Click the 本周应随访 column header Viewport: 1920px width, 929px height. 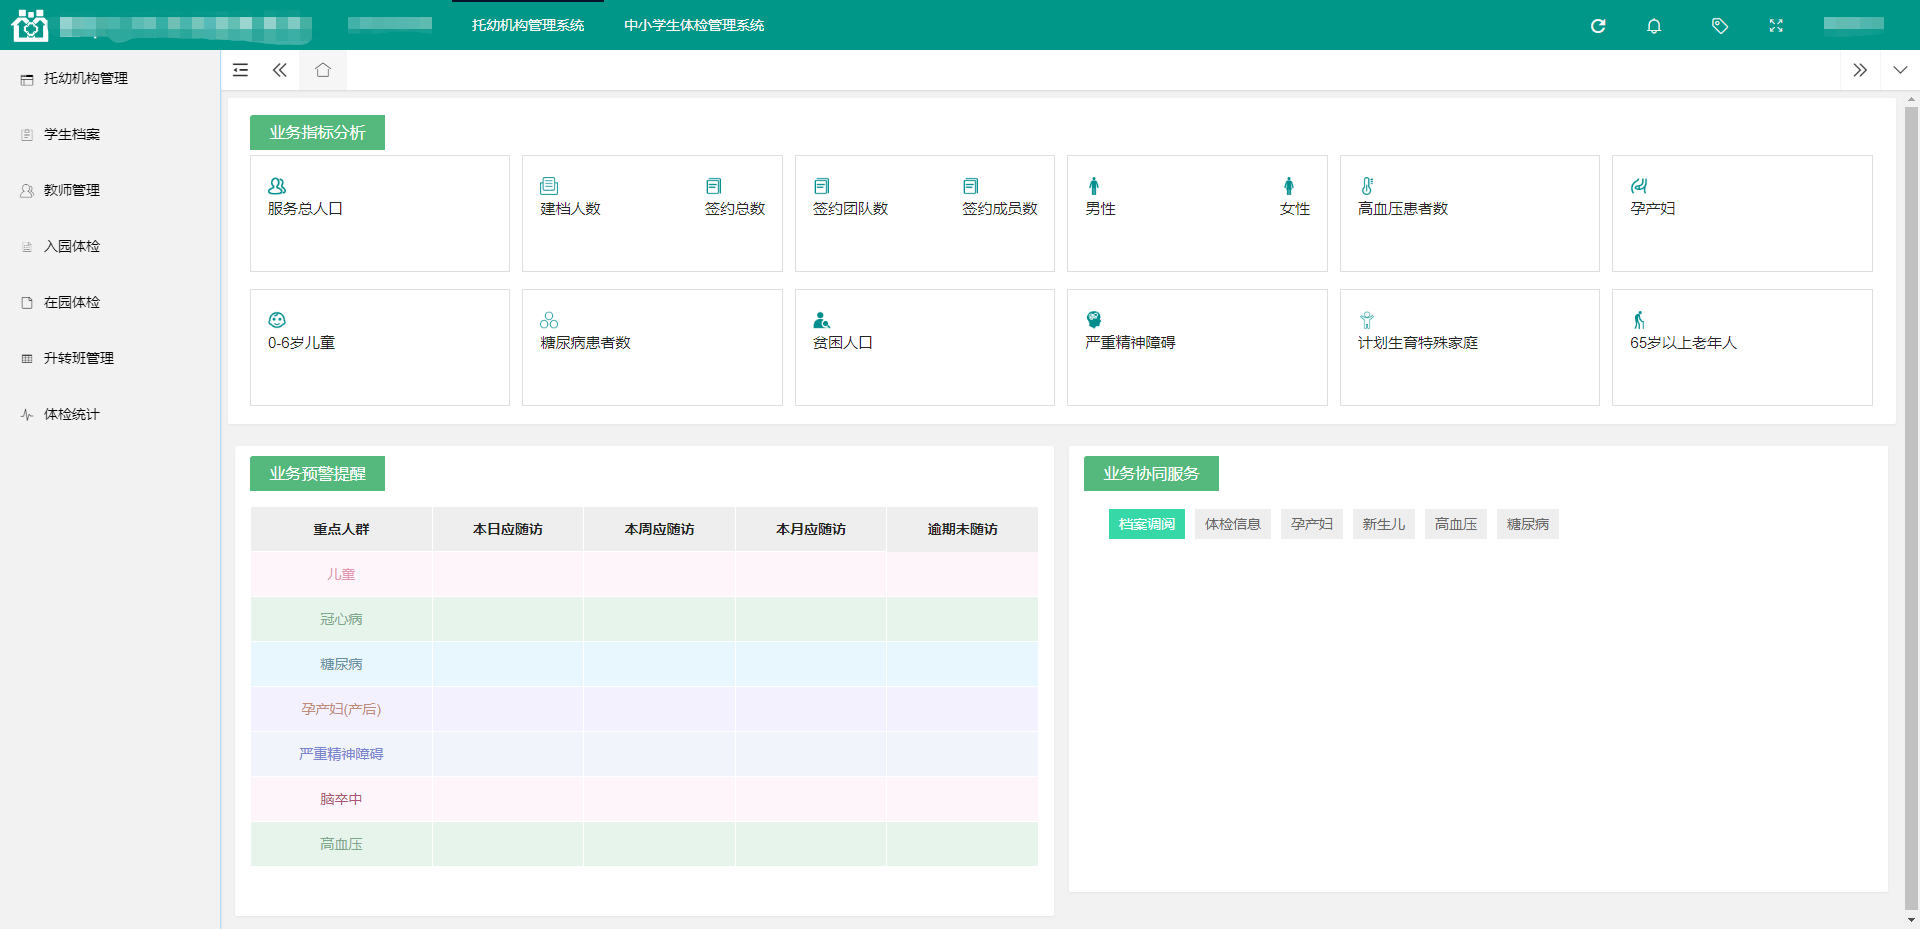tap(659, 529)
